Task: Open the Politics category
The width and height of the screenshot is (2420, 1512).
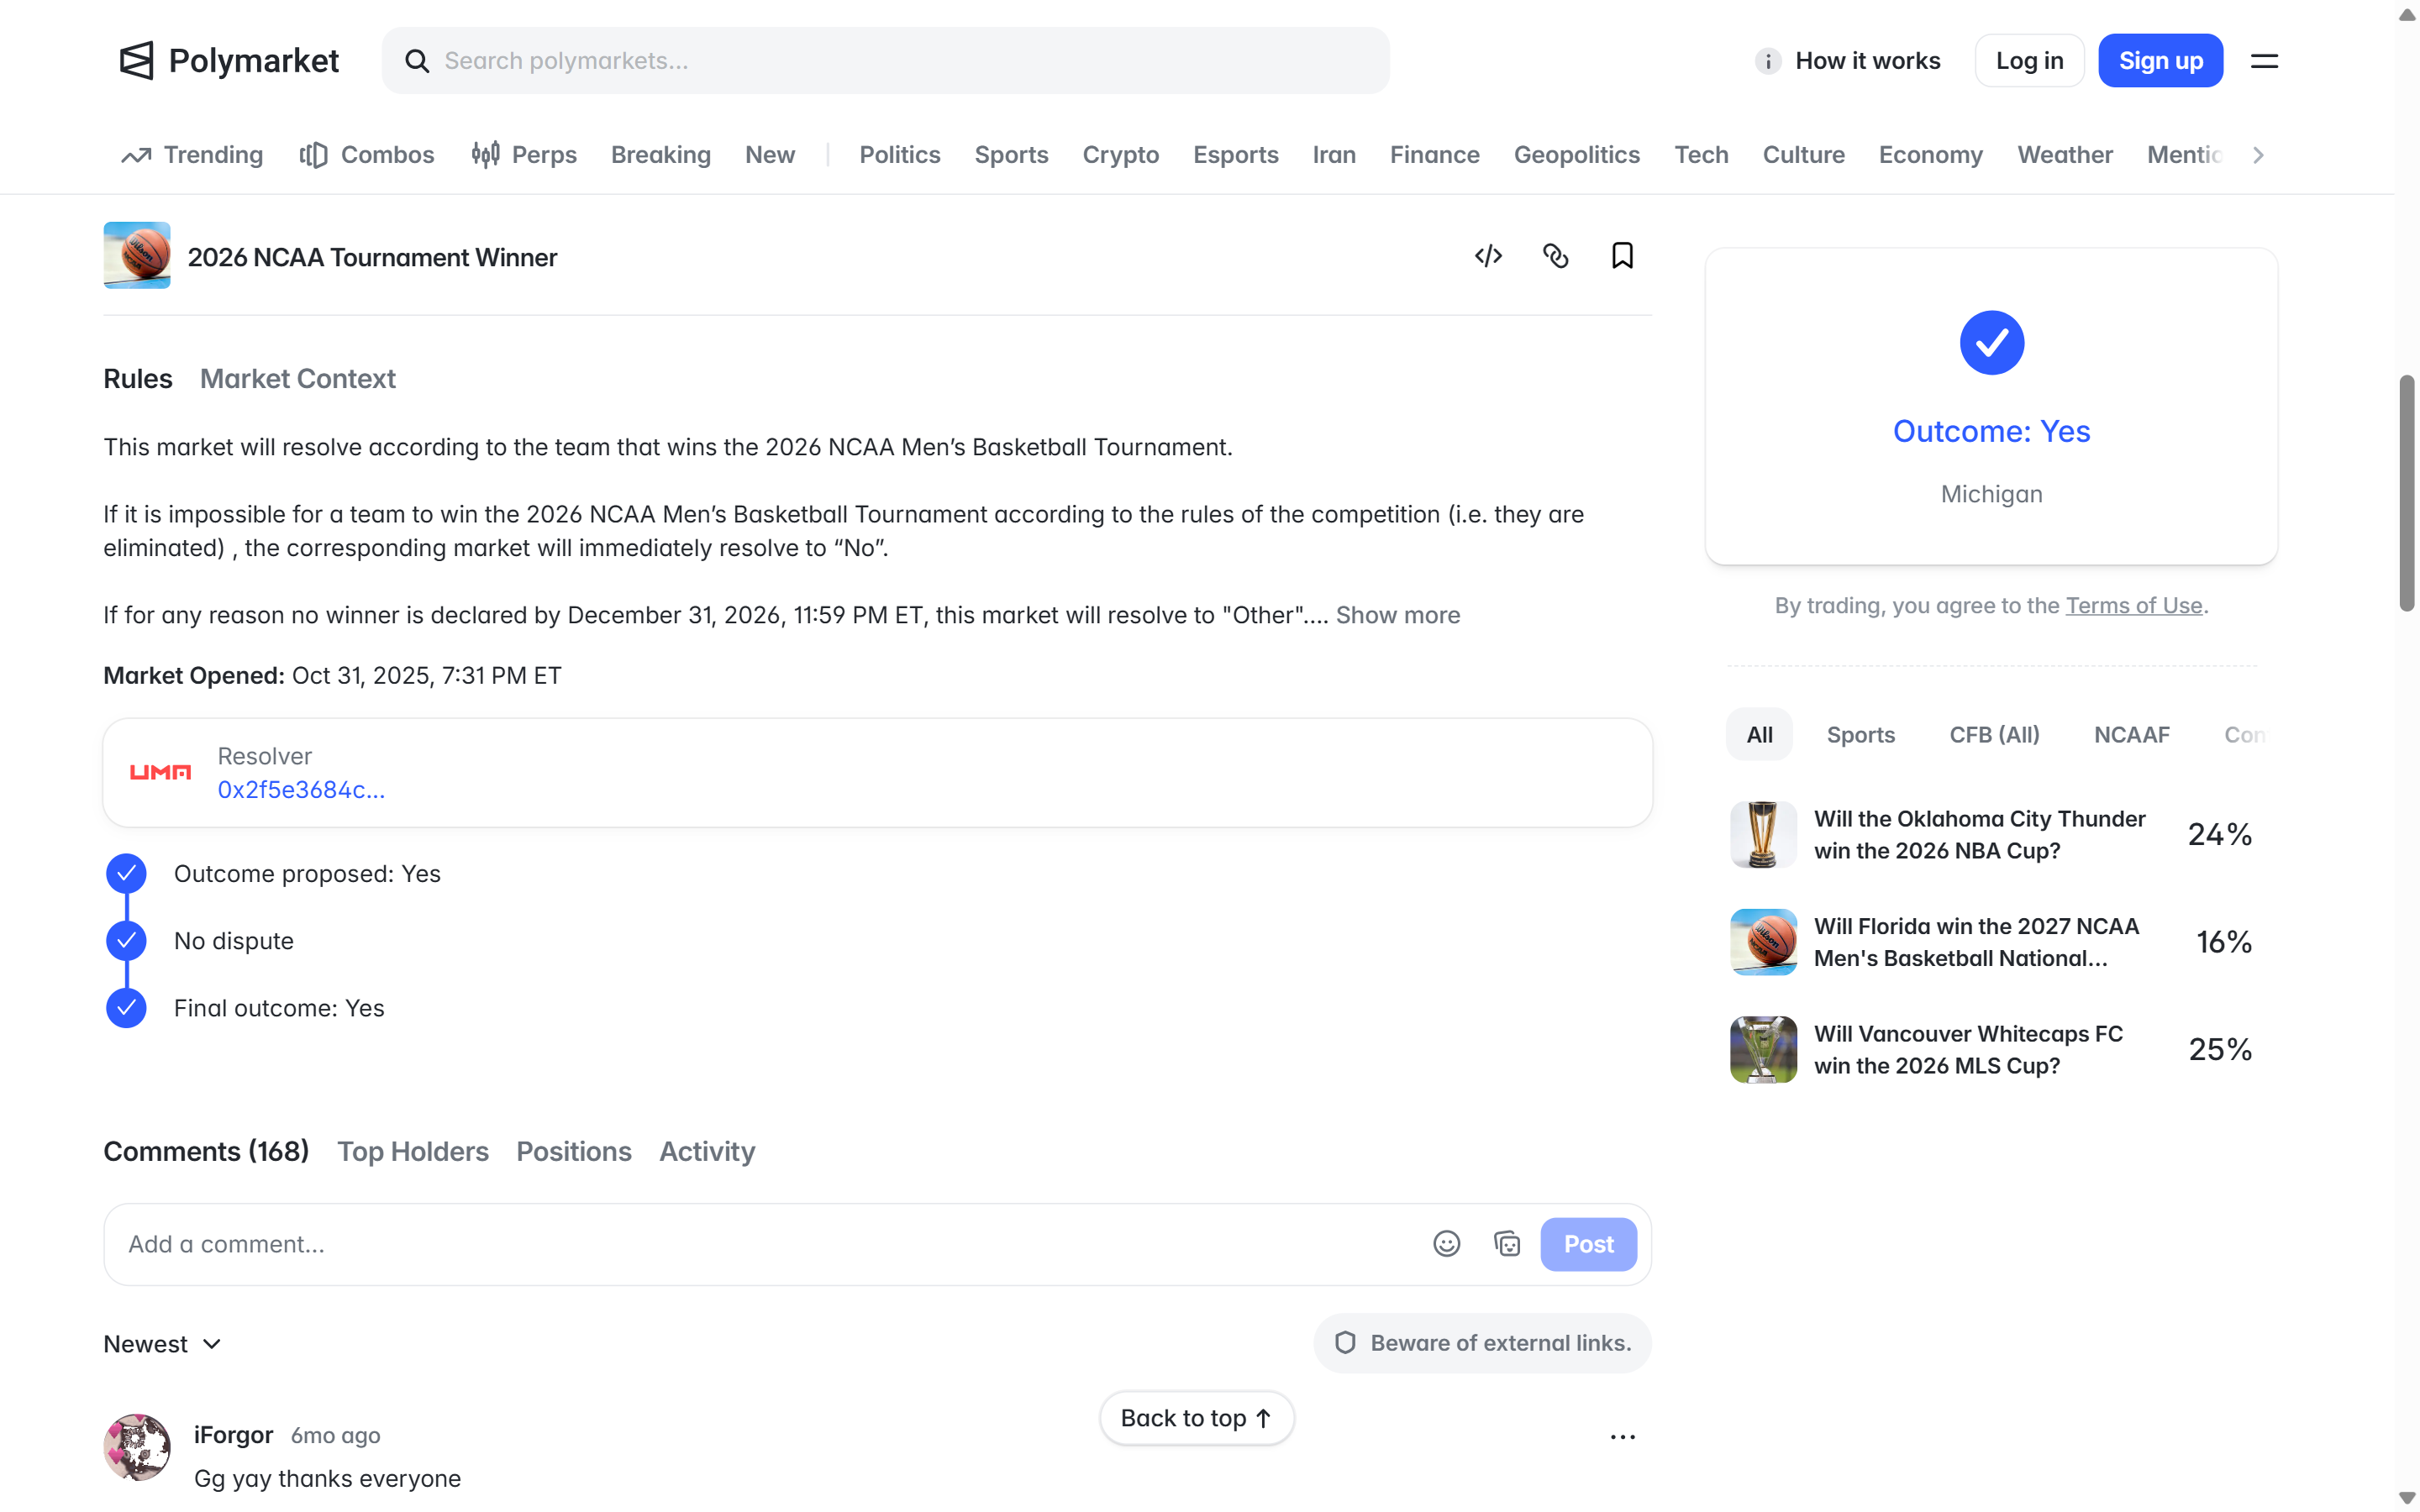Action: point(899,155)
